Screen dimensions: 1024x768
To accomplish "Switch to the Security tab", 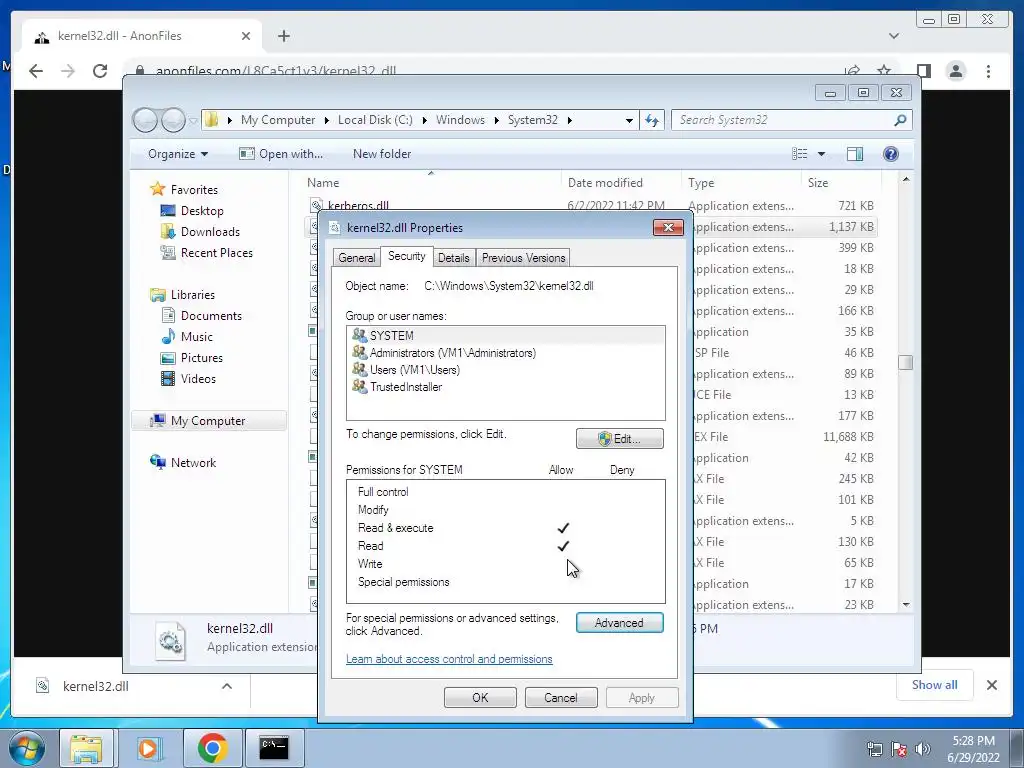I will tap(406, 256).
